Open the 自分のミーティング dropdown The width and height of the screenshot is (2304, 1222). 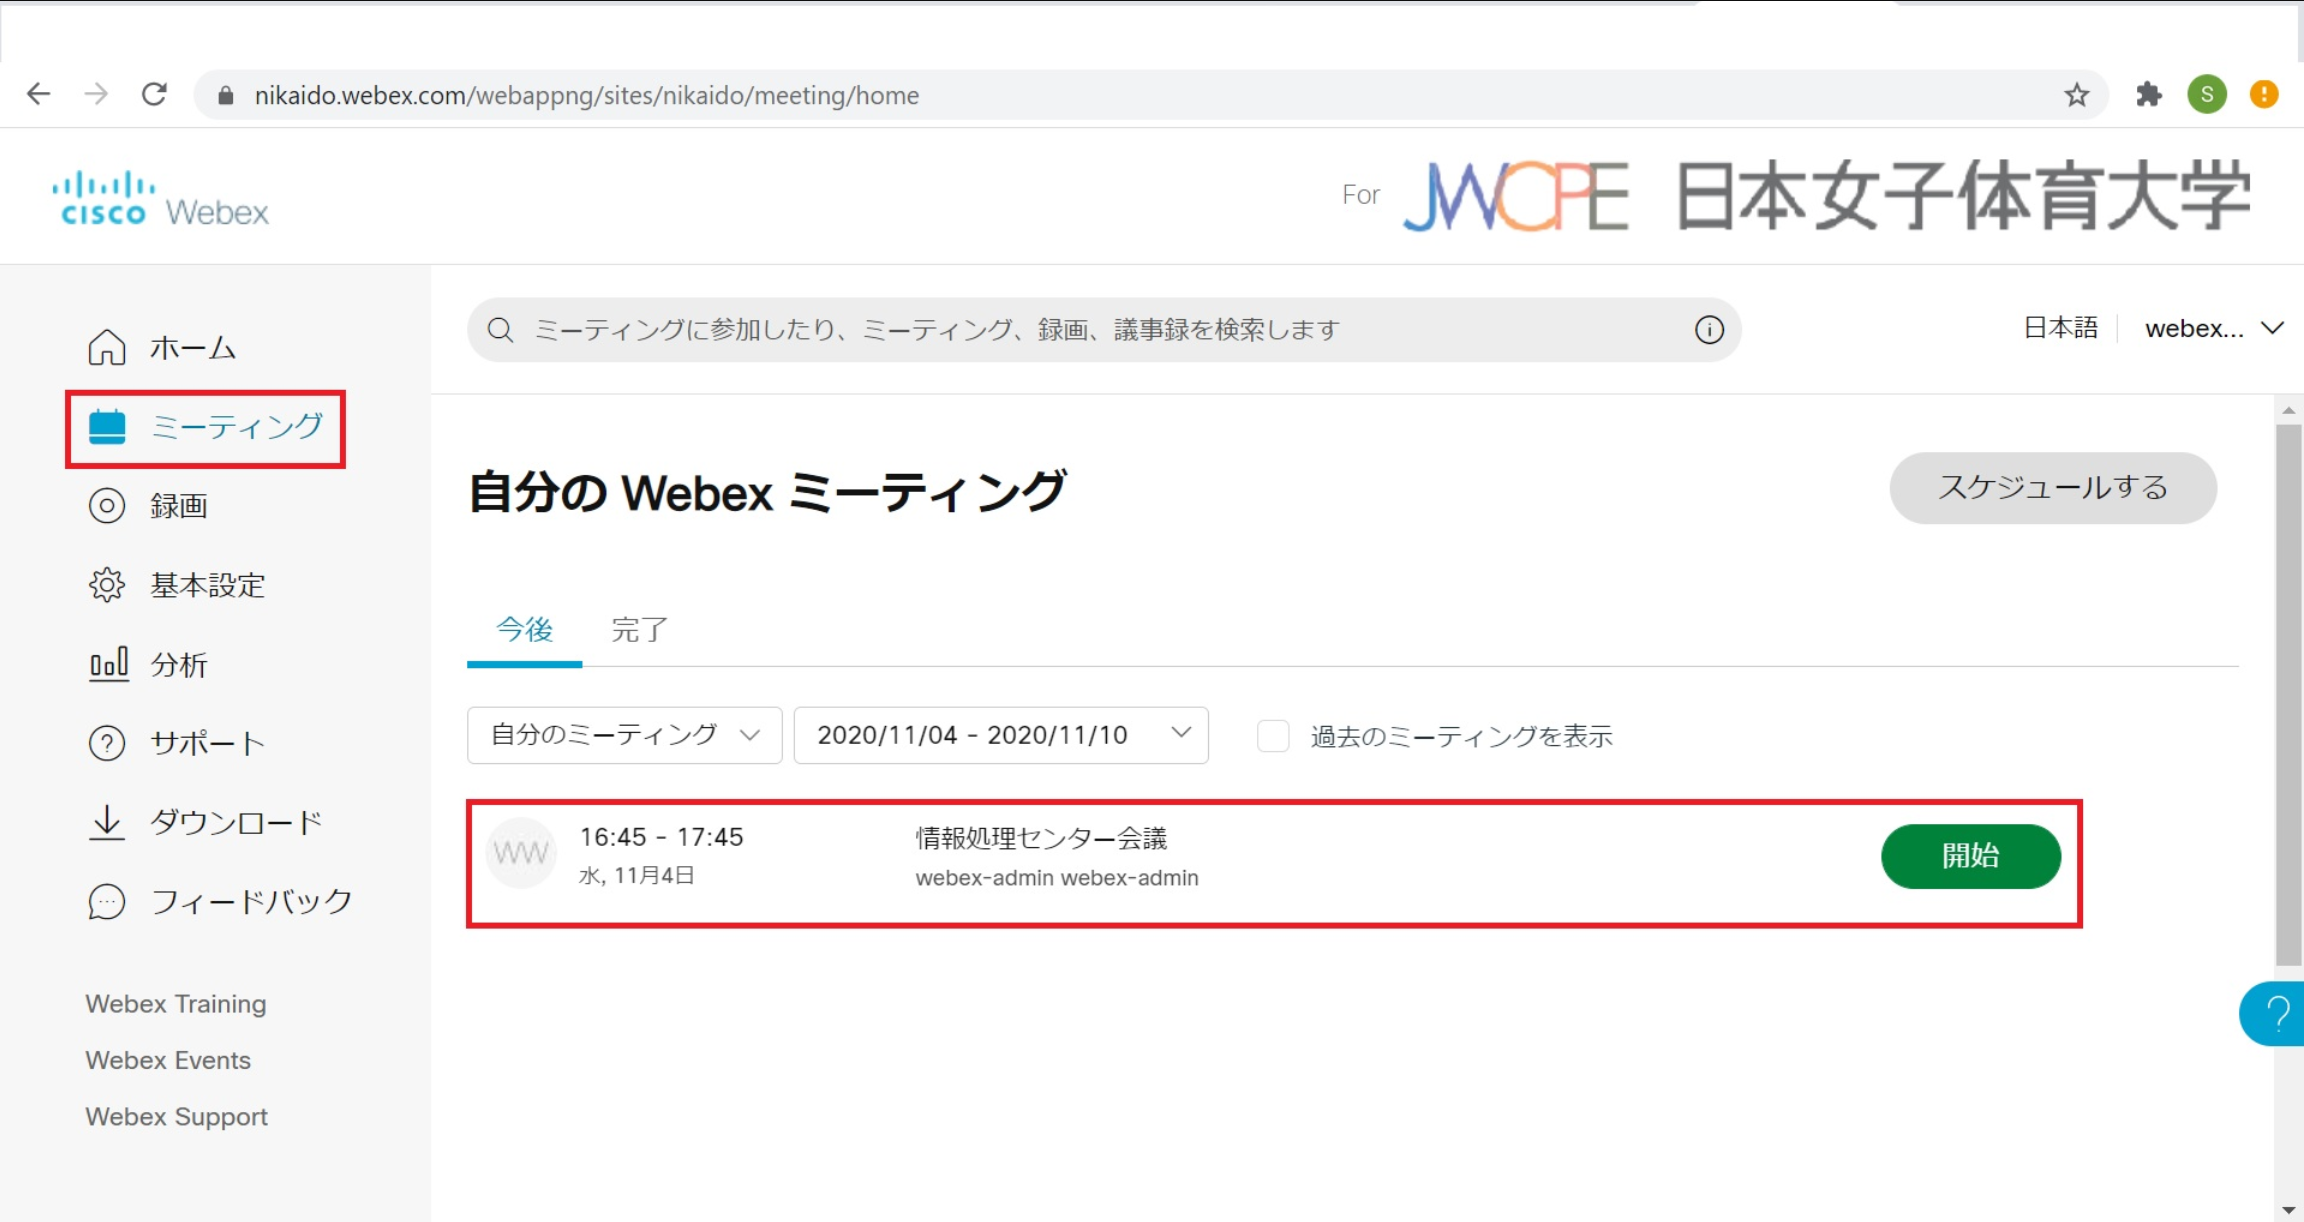coord(624,735)
